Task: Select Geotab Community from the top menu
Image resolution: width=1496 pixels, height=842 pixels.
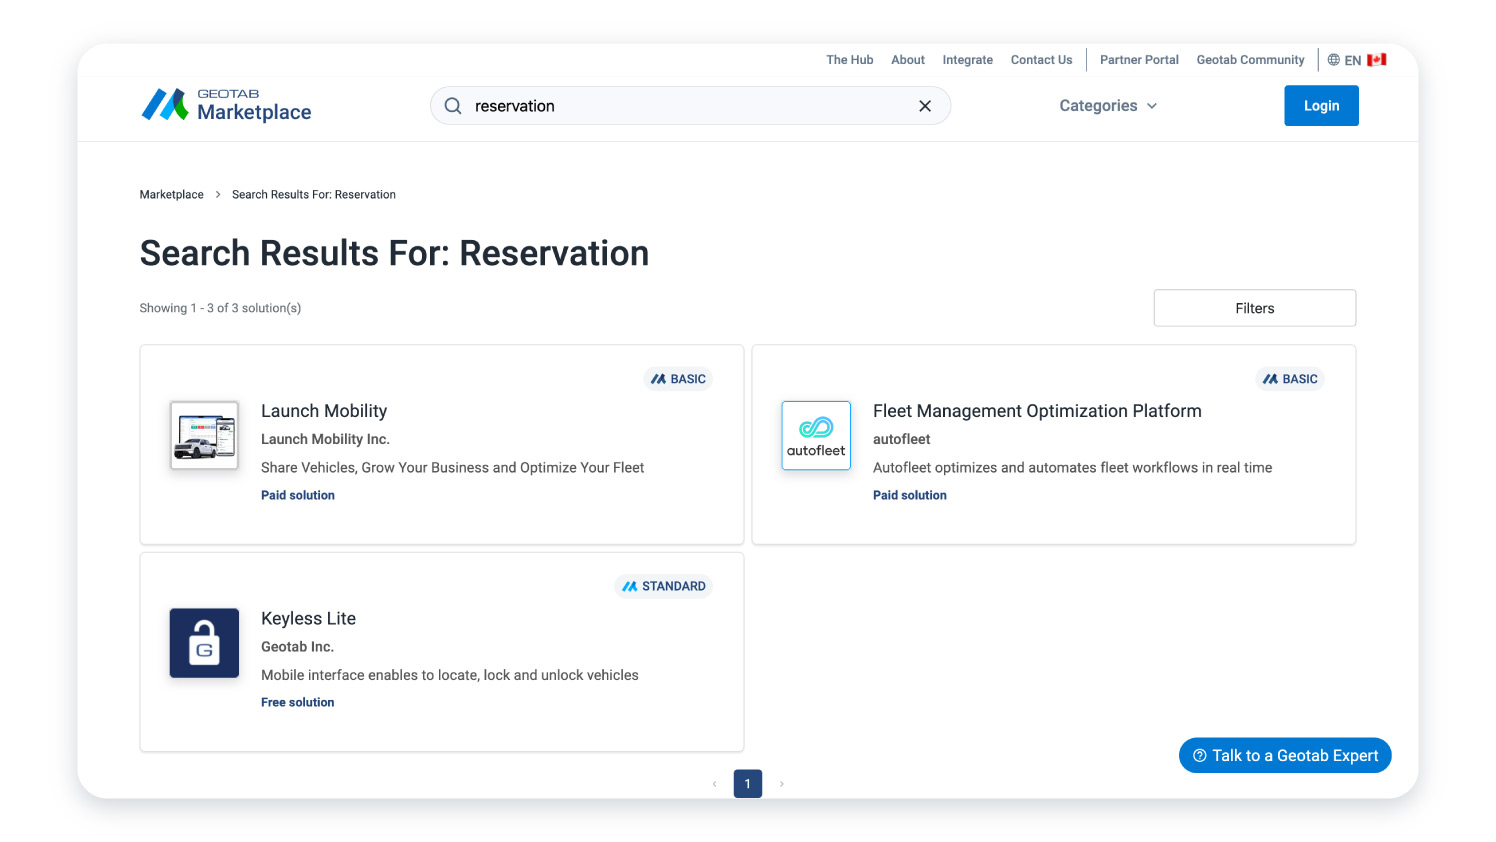Action: coord(1250,59)
